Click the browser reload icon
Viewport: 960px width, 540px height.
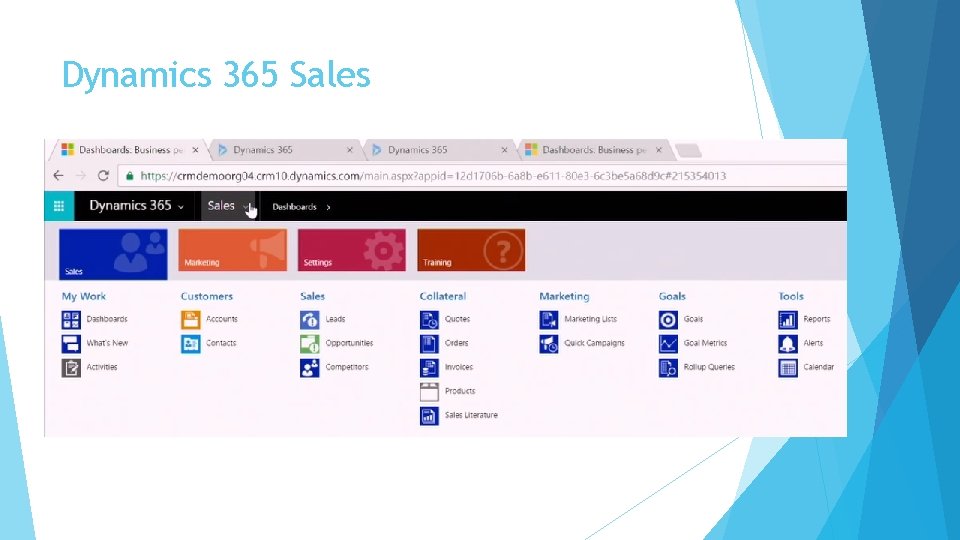[103, 176]
